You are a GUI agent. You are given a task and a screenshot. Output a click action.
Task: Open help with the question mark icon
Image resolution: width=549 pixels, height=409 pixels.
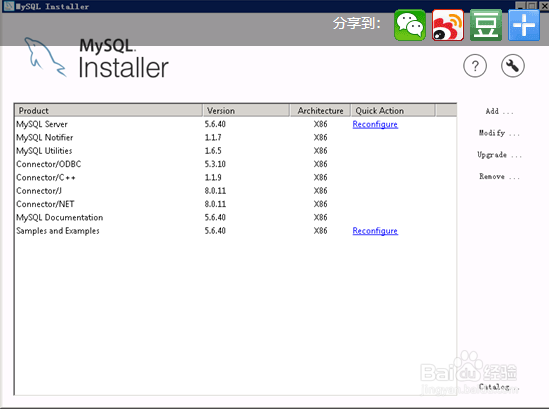click(x=475, y=66)
